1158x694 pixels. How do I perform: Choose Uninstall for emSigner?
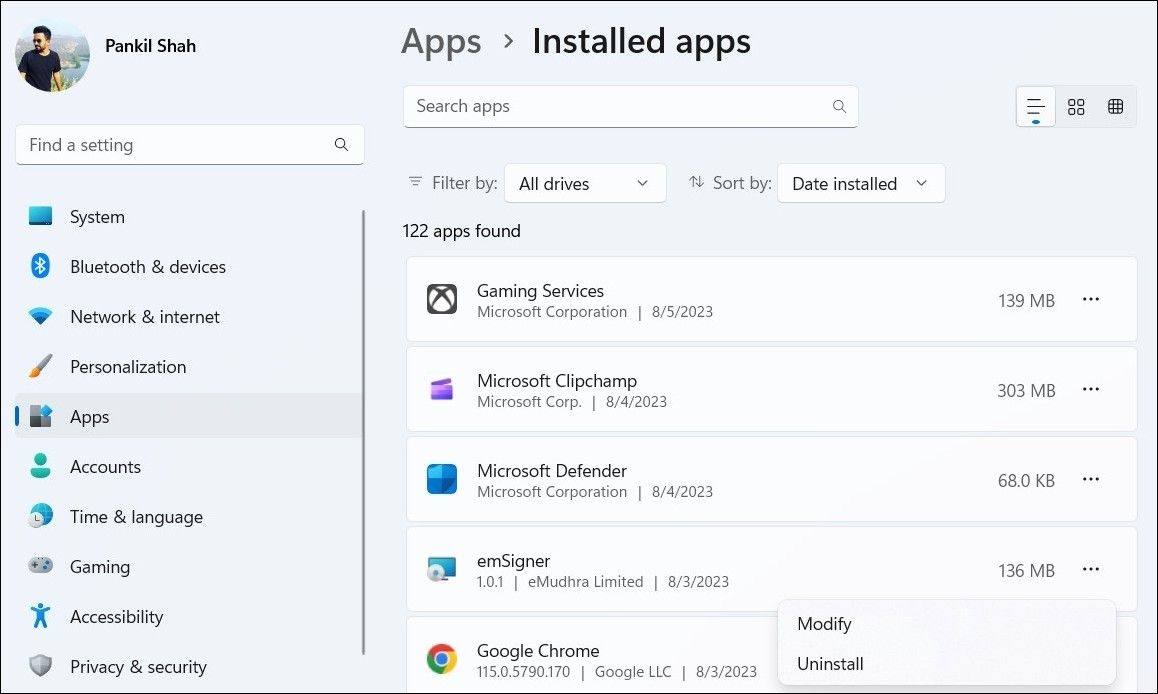pyautogui.click(x=830, y=663)
